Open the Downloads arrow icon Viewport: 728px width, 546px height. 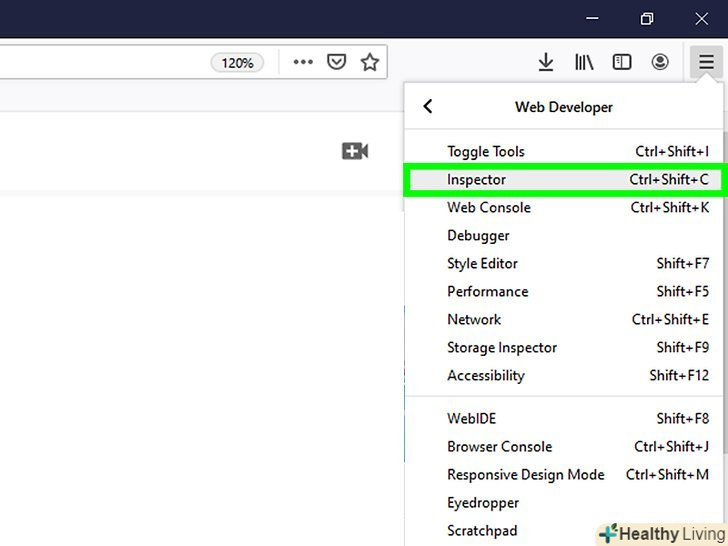546,62
